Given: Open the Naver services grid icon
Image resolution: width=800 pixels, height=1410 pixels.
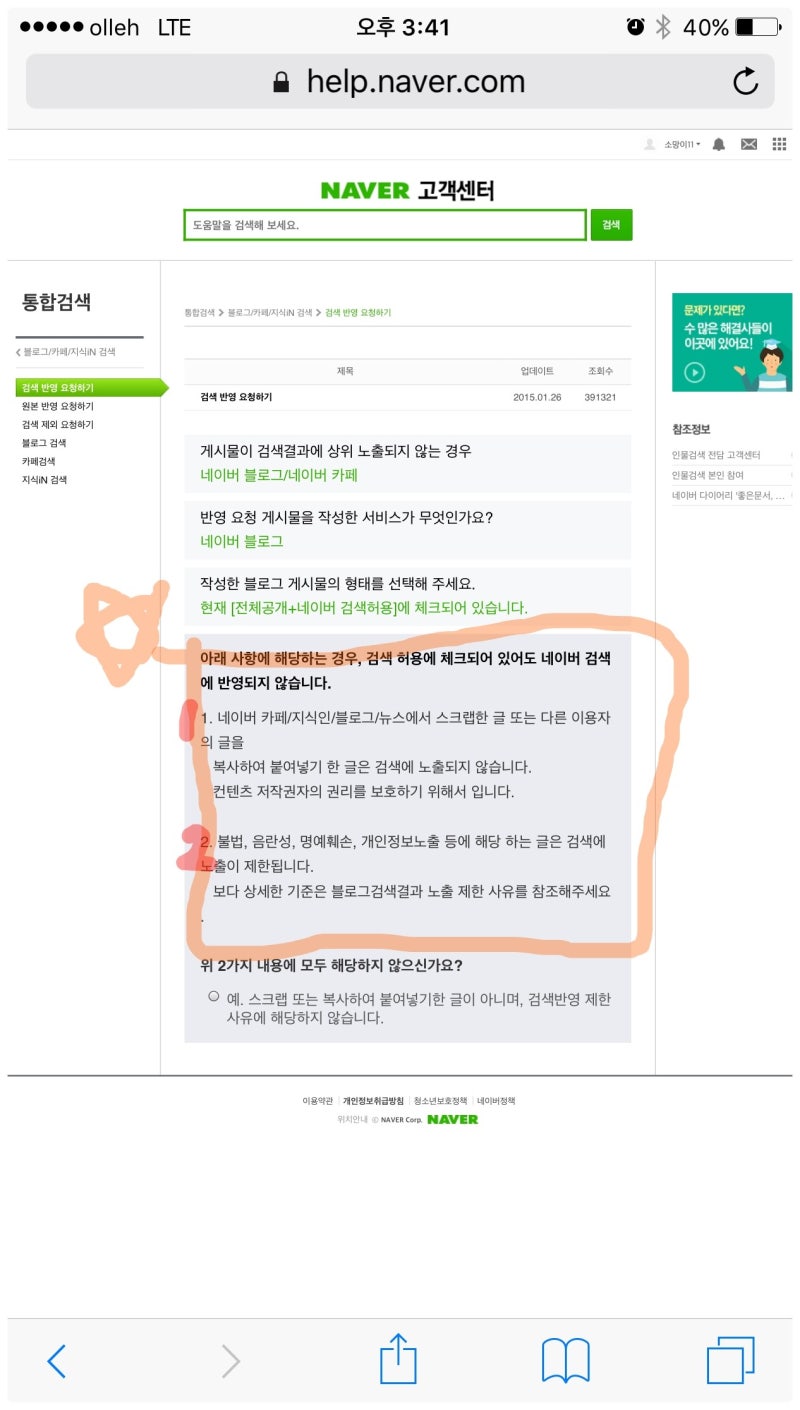Looking at the screenshot, I should (779, 144).
